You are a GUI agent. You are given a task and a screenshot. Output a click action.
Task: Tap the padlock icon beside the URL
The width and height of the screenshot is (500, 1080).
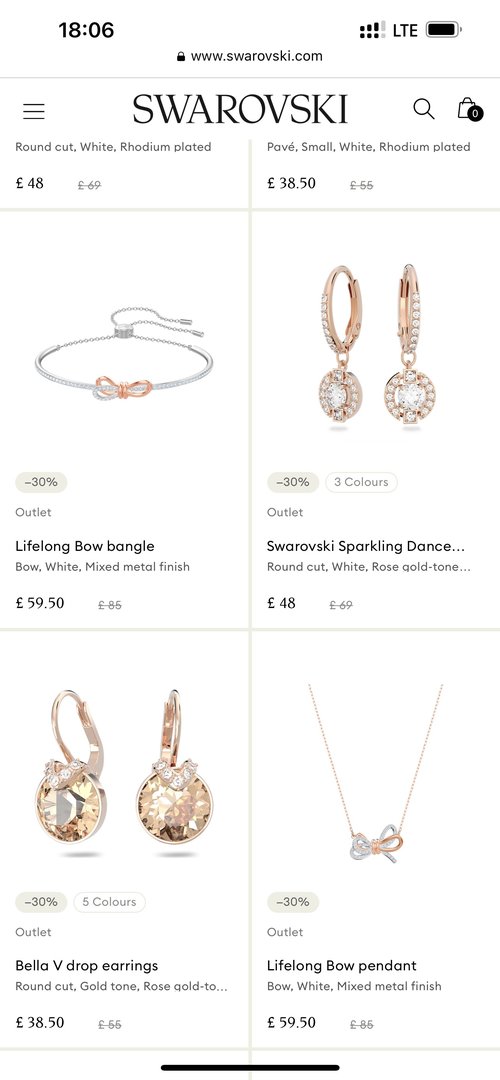click(x=181, y=56)
